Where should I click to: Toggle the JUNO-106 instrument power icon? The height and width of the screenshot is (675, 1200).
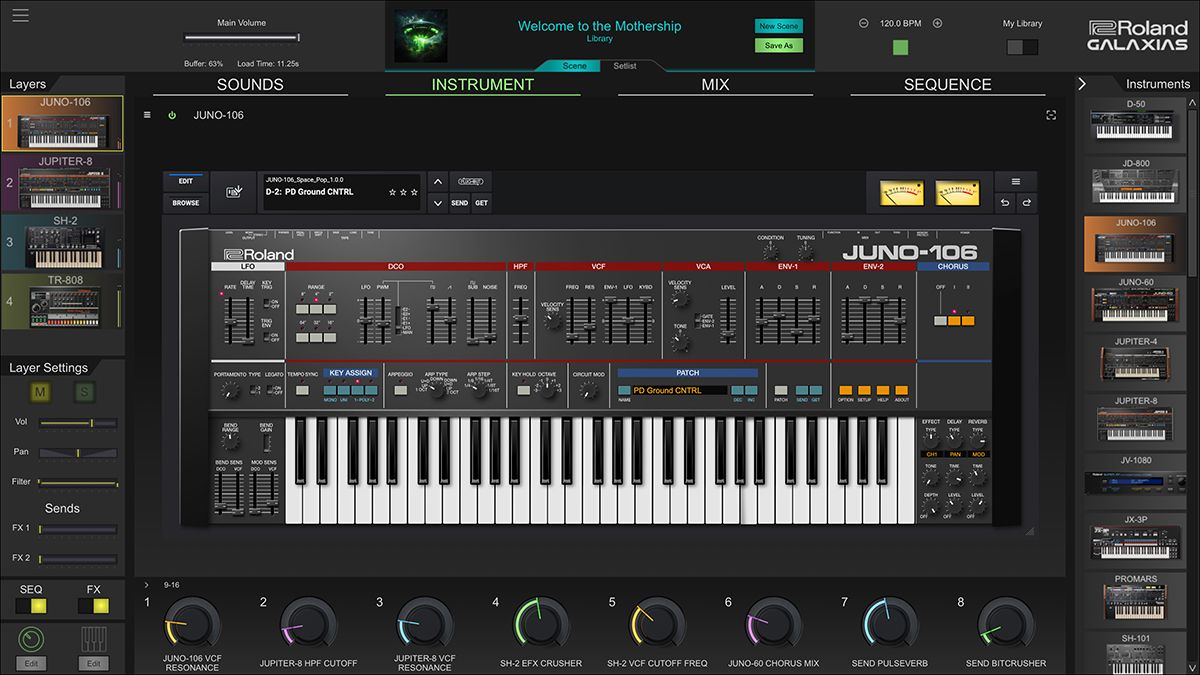point(172,115)
